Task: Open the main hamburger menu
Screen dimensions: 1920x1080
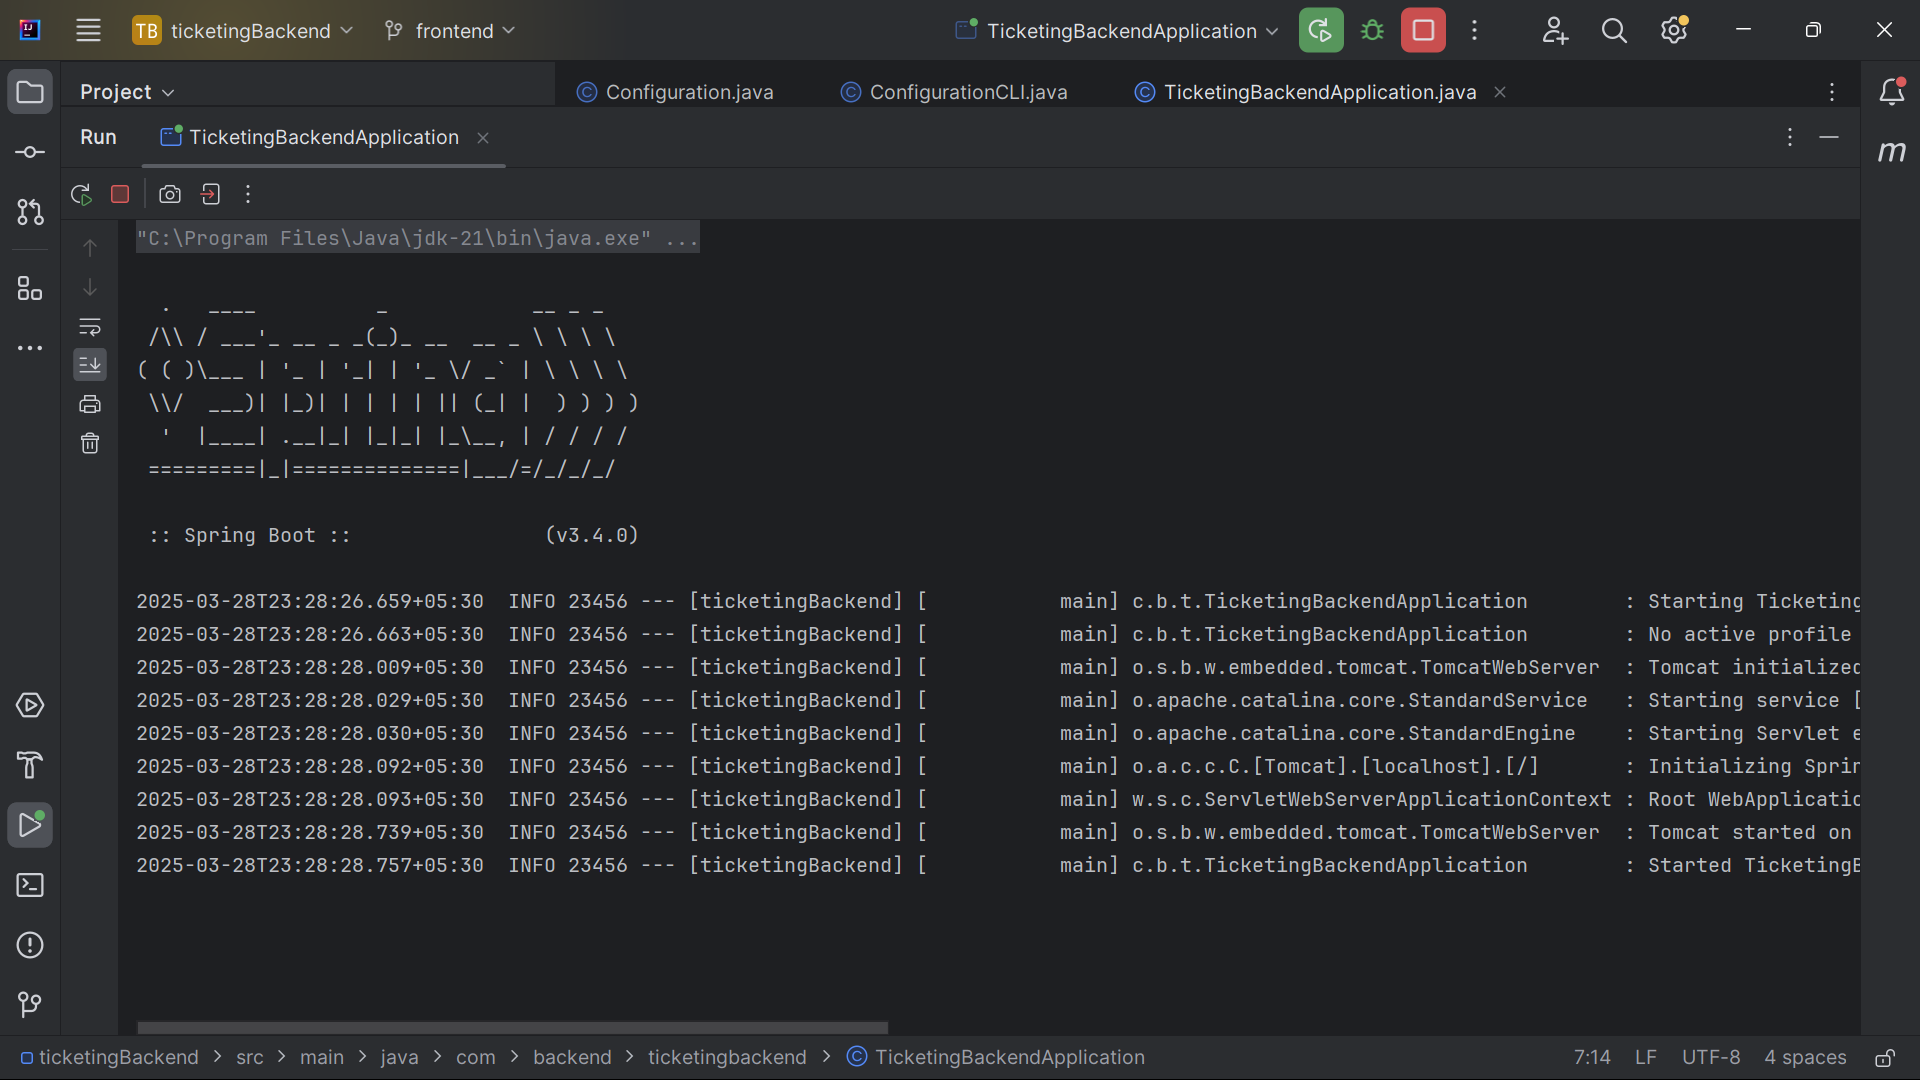Action: click(x=88, y=30)
